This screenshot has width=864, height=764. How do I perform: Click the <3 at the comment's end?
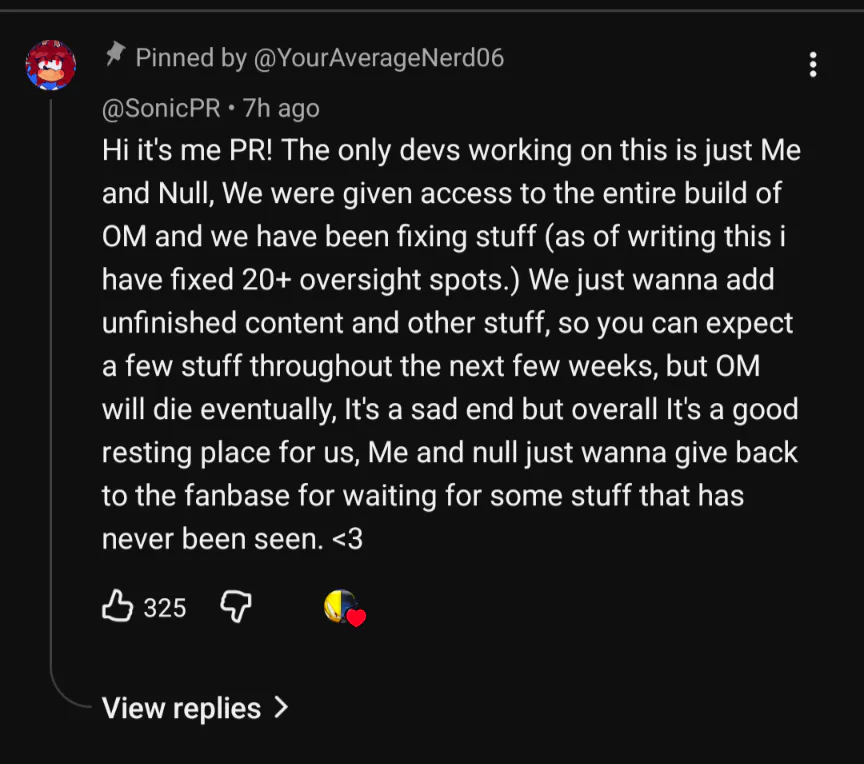point(347,539)
